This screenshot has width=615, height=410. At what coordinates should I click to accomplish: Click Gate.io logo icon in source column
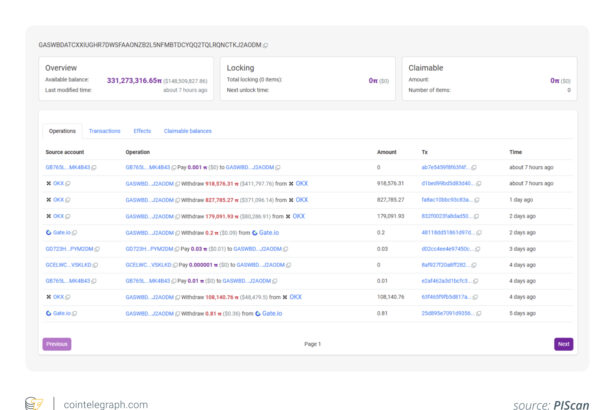click(x=48, y=232)
